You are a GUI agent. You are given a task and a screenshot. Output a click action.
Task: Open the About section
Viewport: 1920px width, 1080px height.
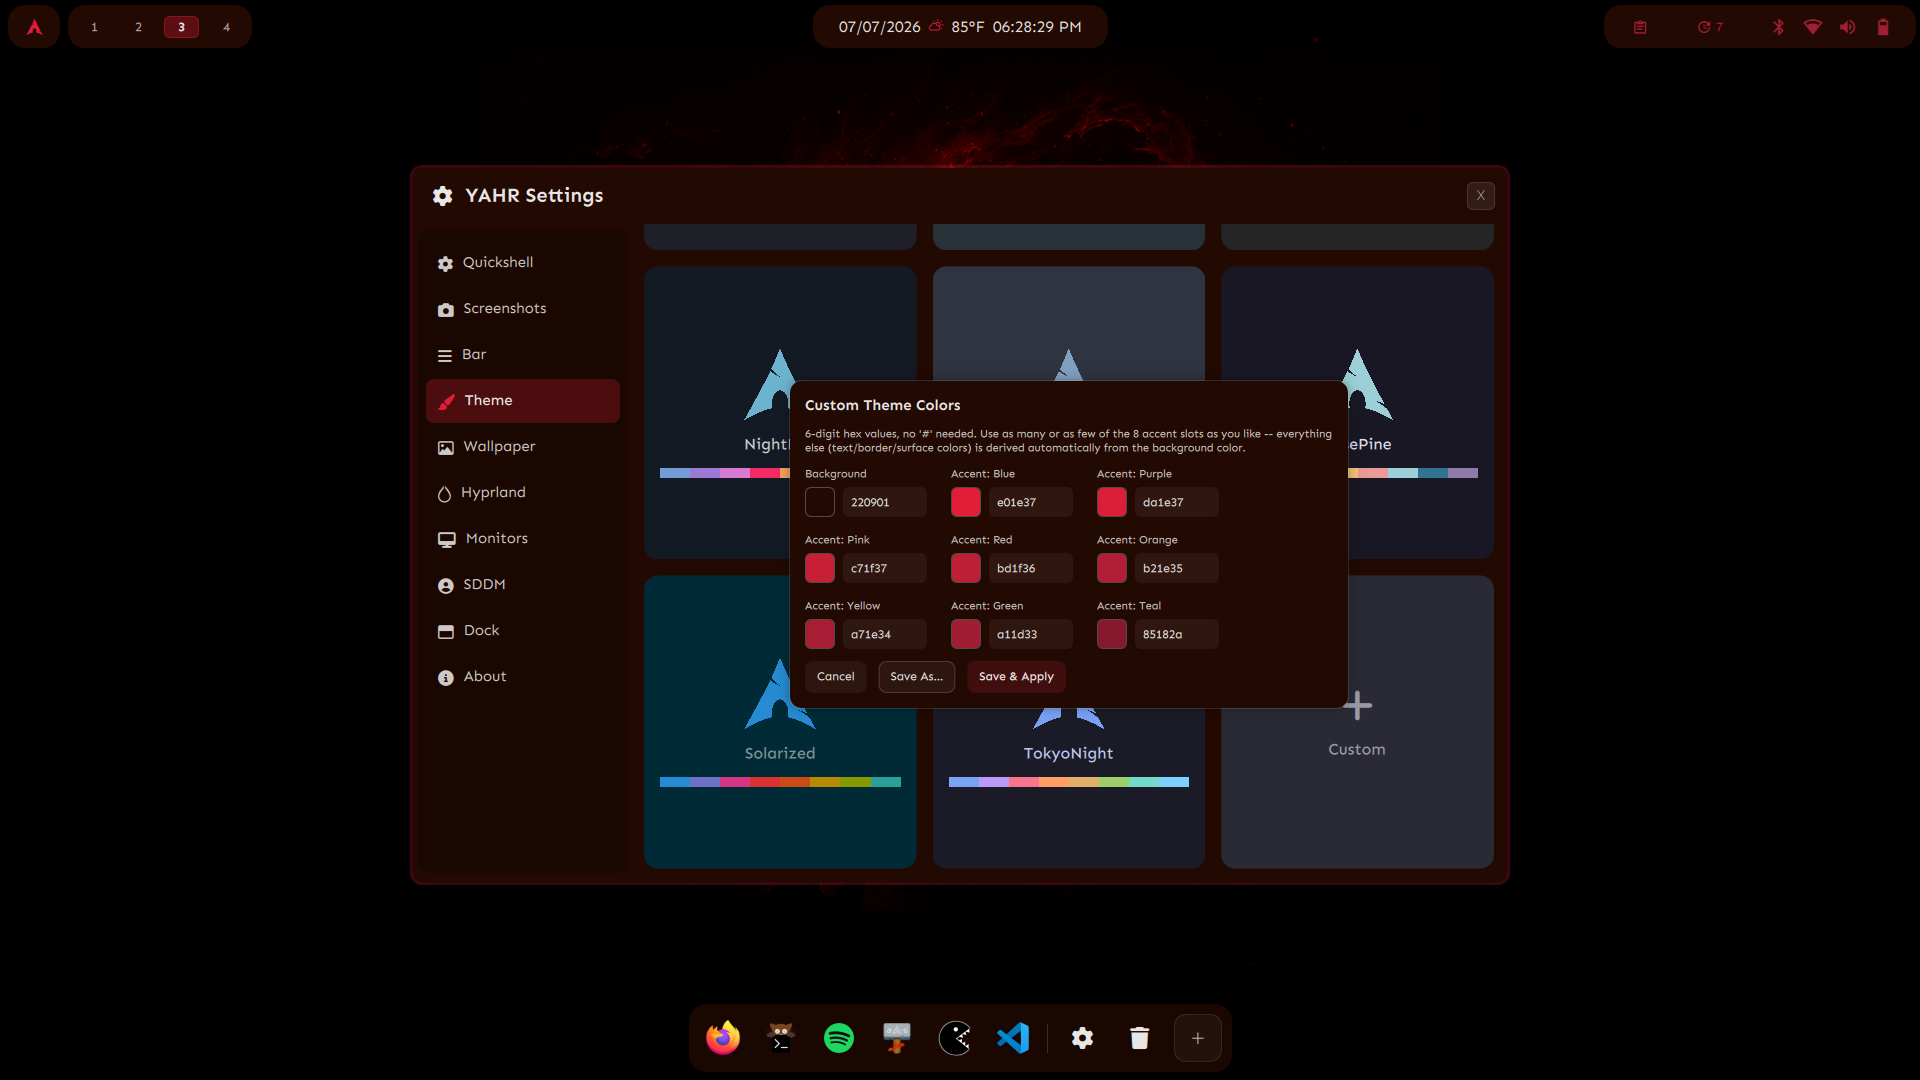[523, 677]
